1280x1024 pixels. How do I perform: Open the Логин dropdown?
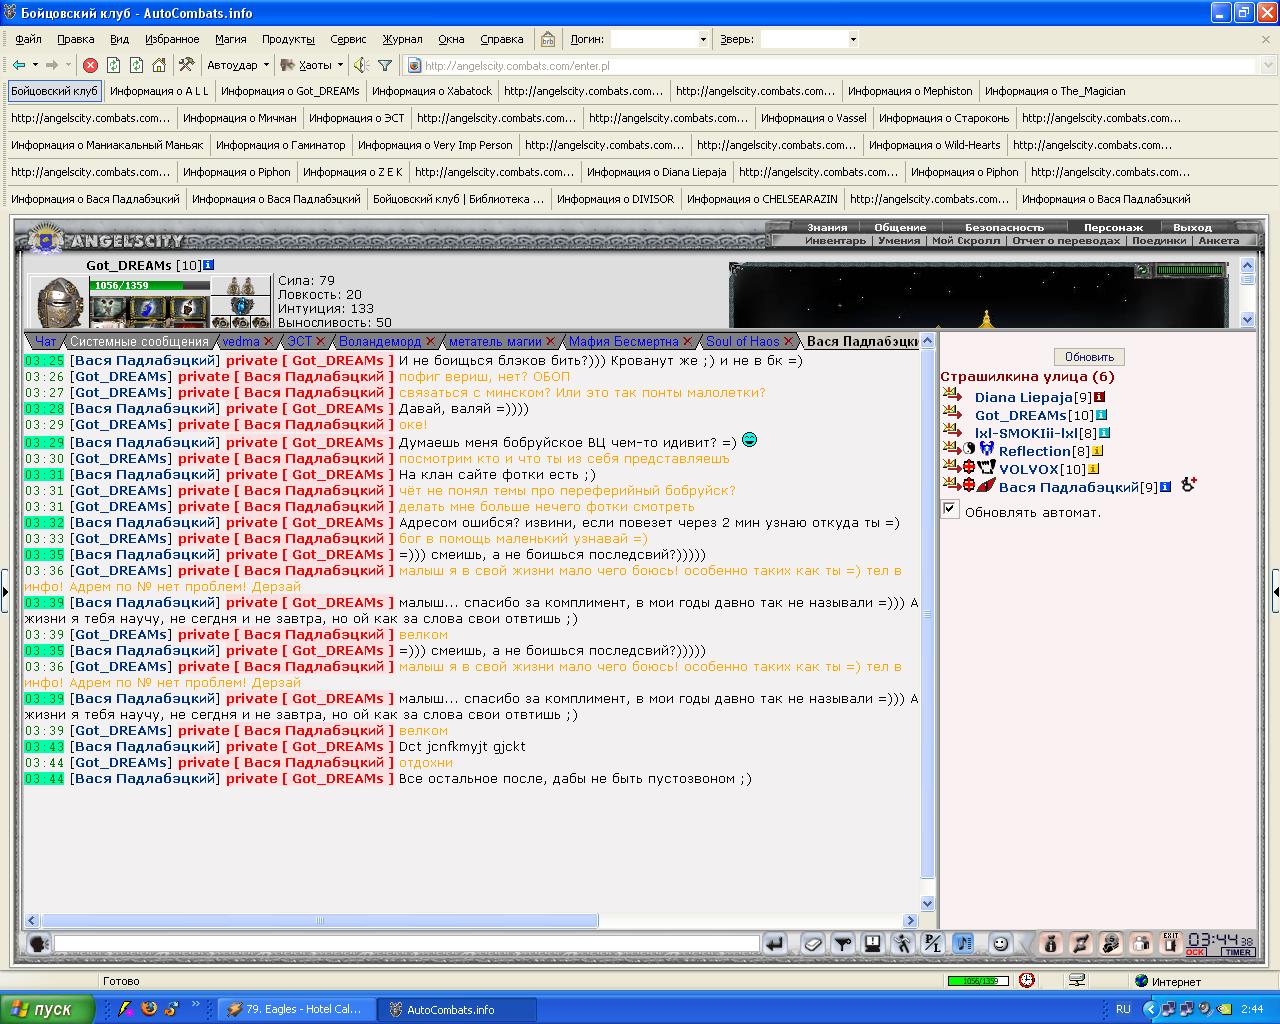tap(702, 39)
